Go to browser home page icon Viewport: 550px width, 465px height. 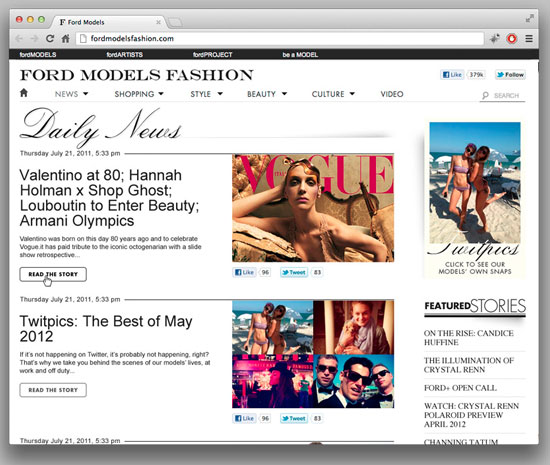66,39
